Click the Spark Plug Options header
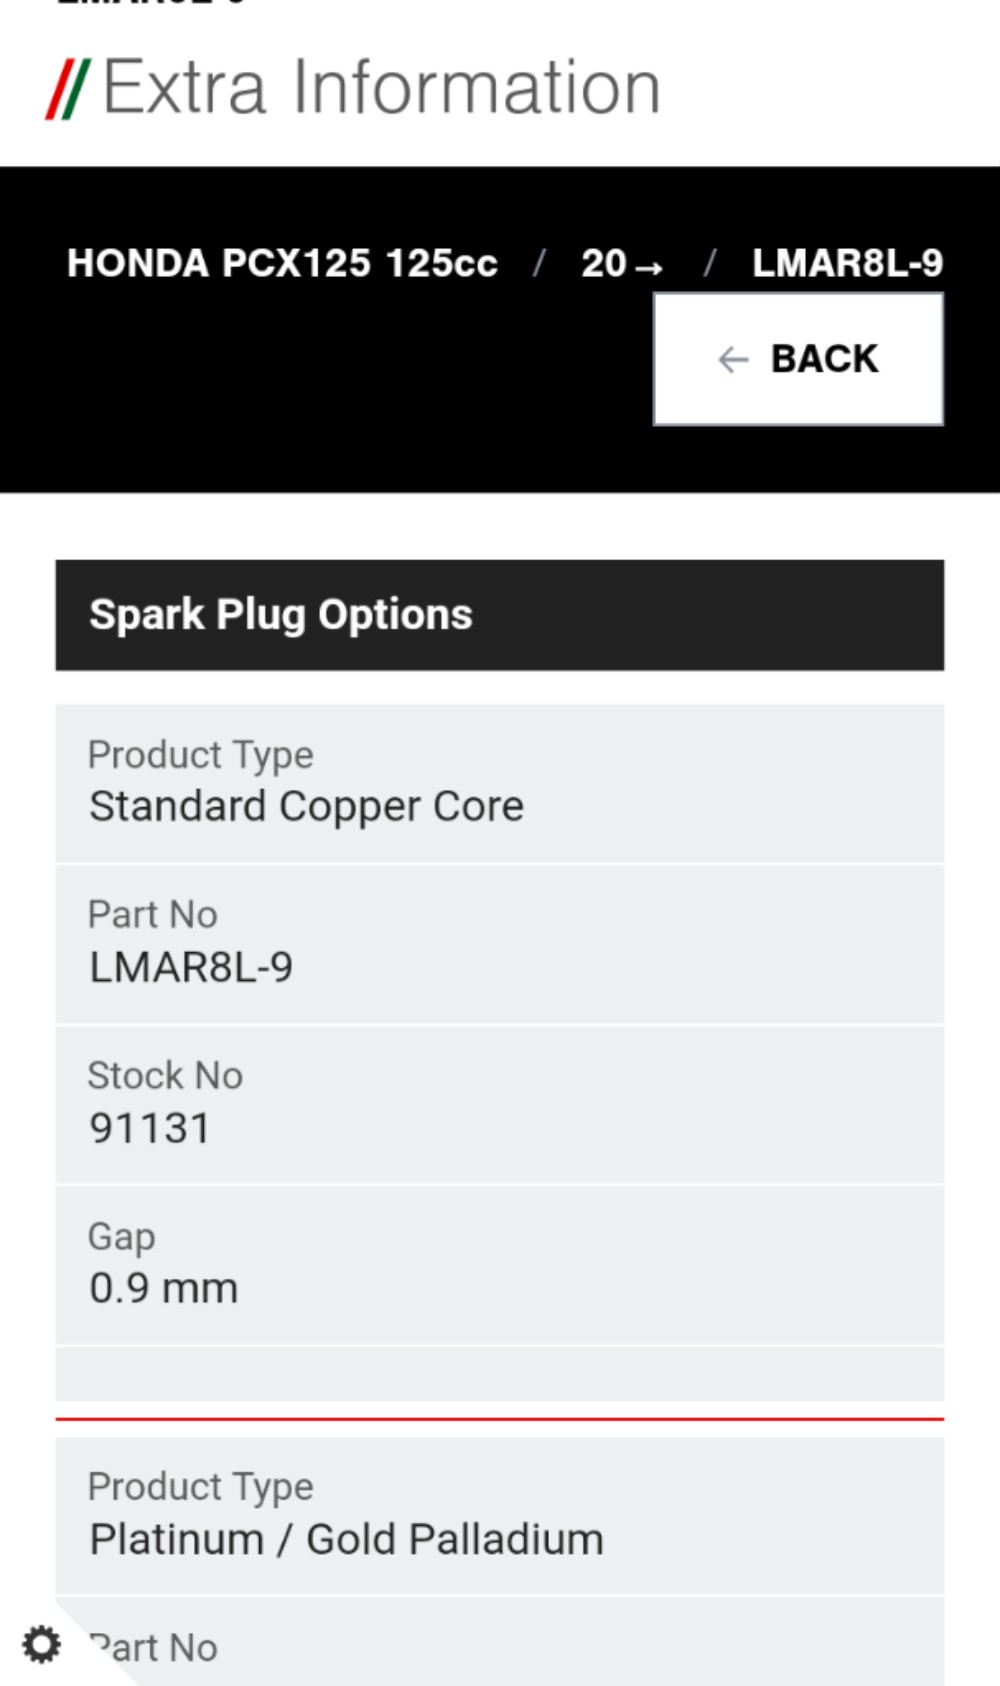 (280, 614)
